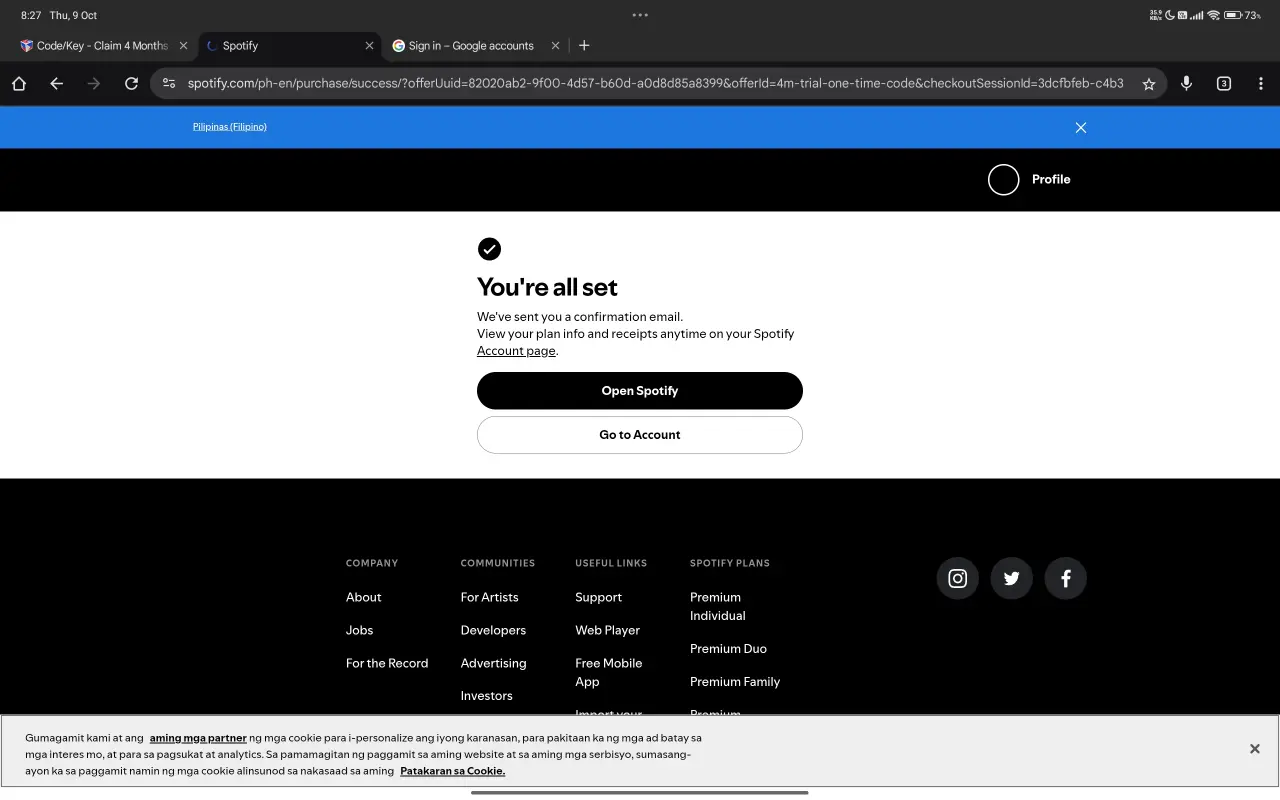This screenshot has height=800, width=1280.
Task: Click the profile avatar circle
Action: (x=1003, y=179)
